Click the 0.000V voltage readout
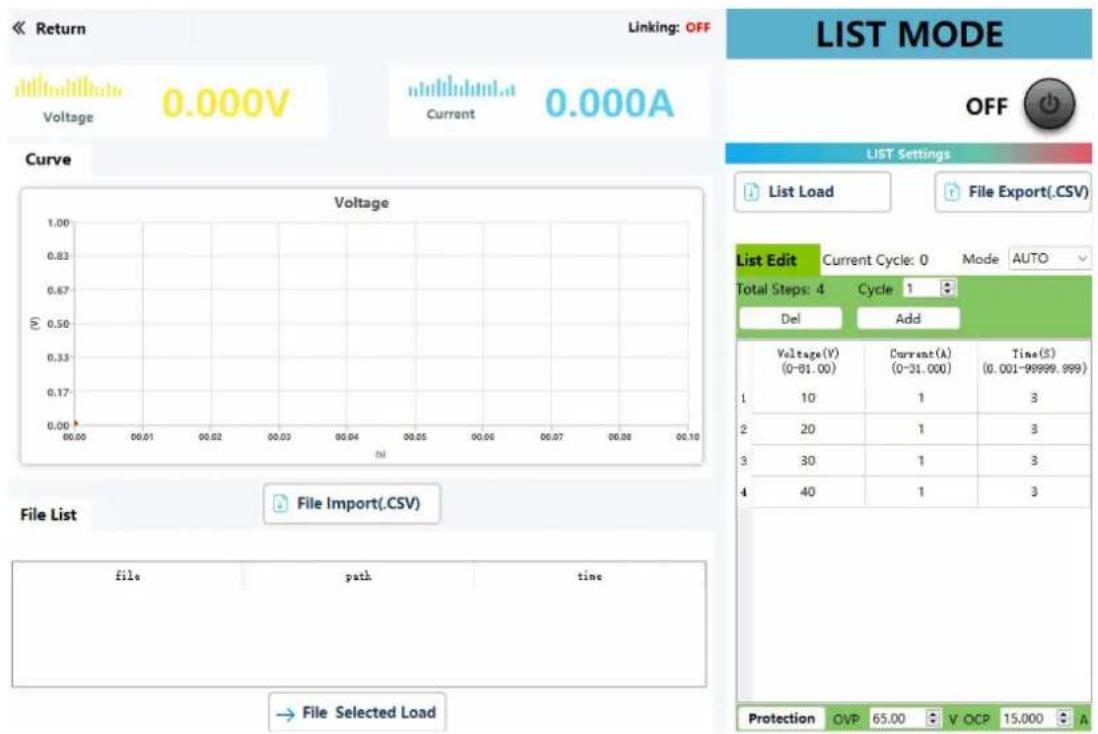Image resolution: width=1098 pixels, height=734 pixels. [225, 103]
